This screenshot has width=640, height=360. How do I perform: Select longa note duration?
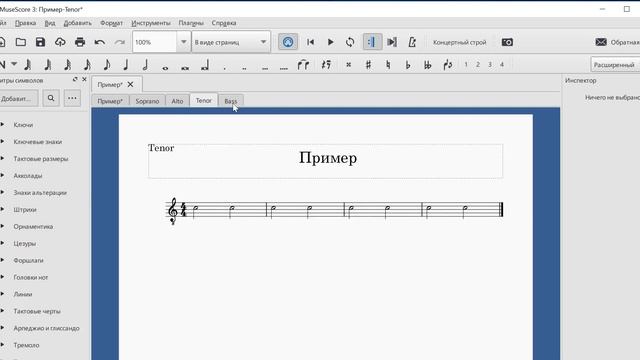point(205,65)
